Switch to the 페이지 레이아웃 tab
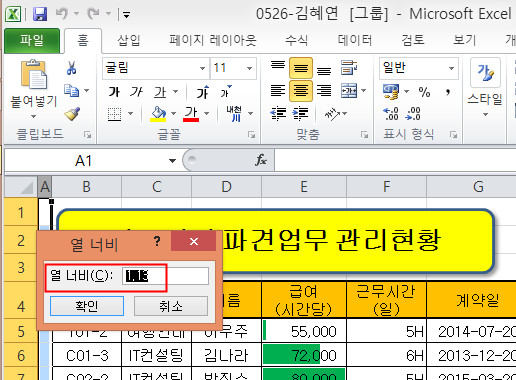This screenshot has width=516, height=380. click(x=213, y=41)
